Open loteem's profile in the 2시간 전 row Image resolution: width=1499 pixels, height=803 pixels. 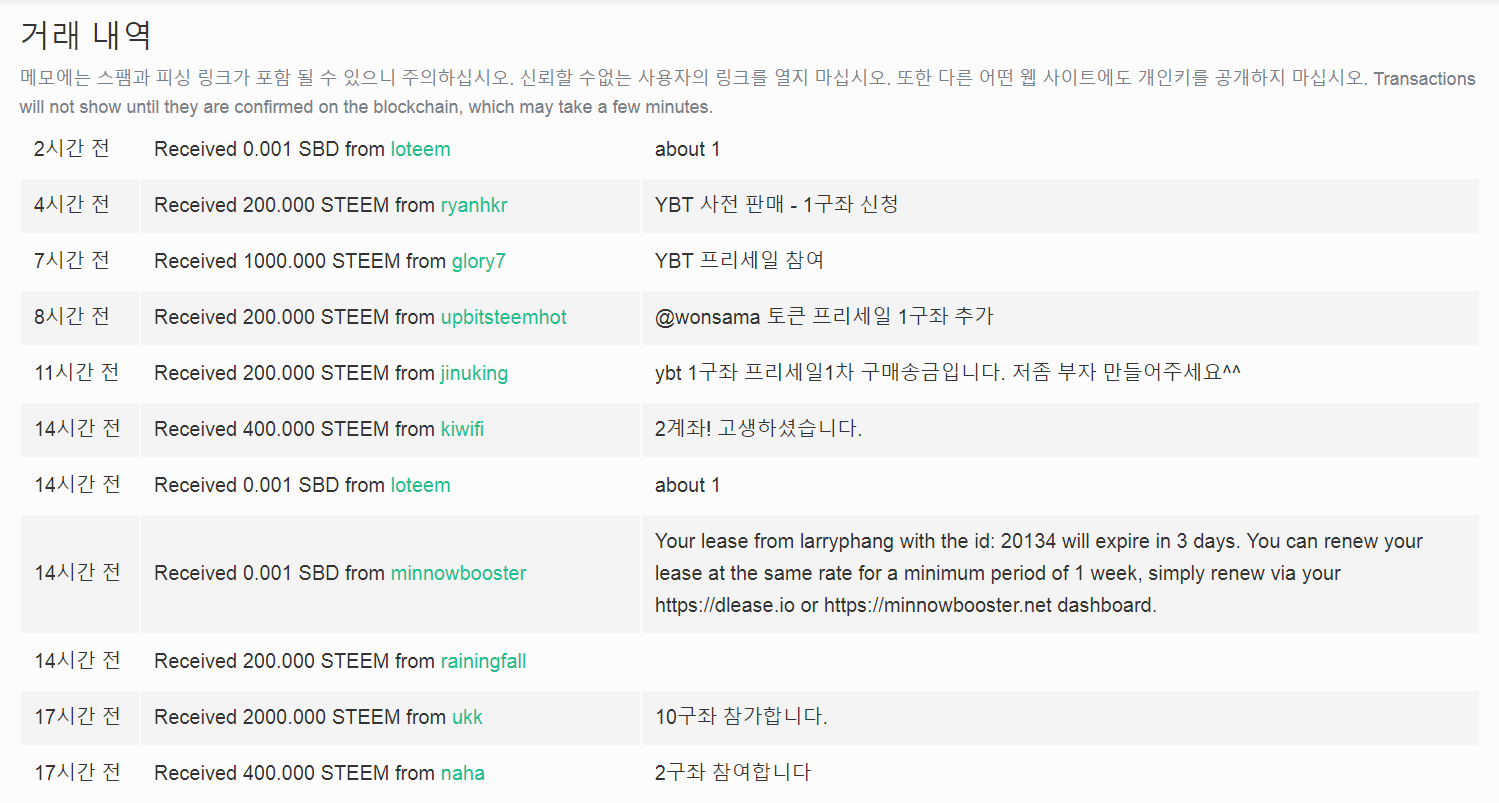pyautogui.click(x=420, y=149)
